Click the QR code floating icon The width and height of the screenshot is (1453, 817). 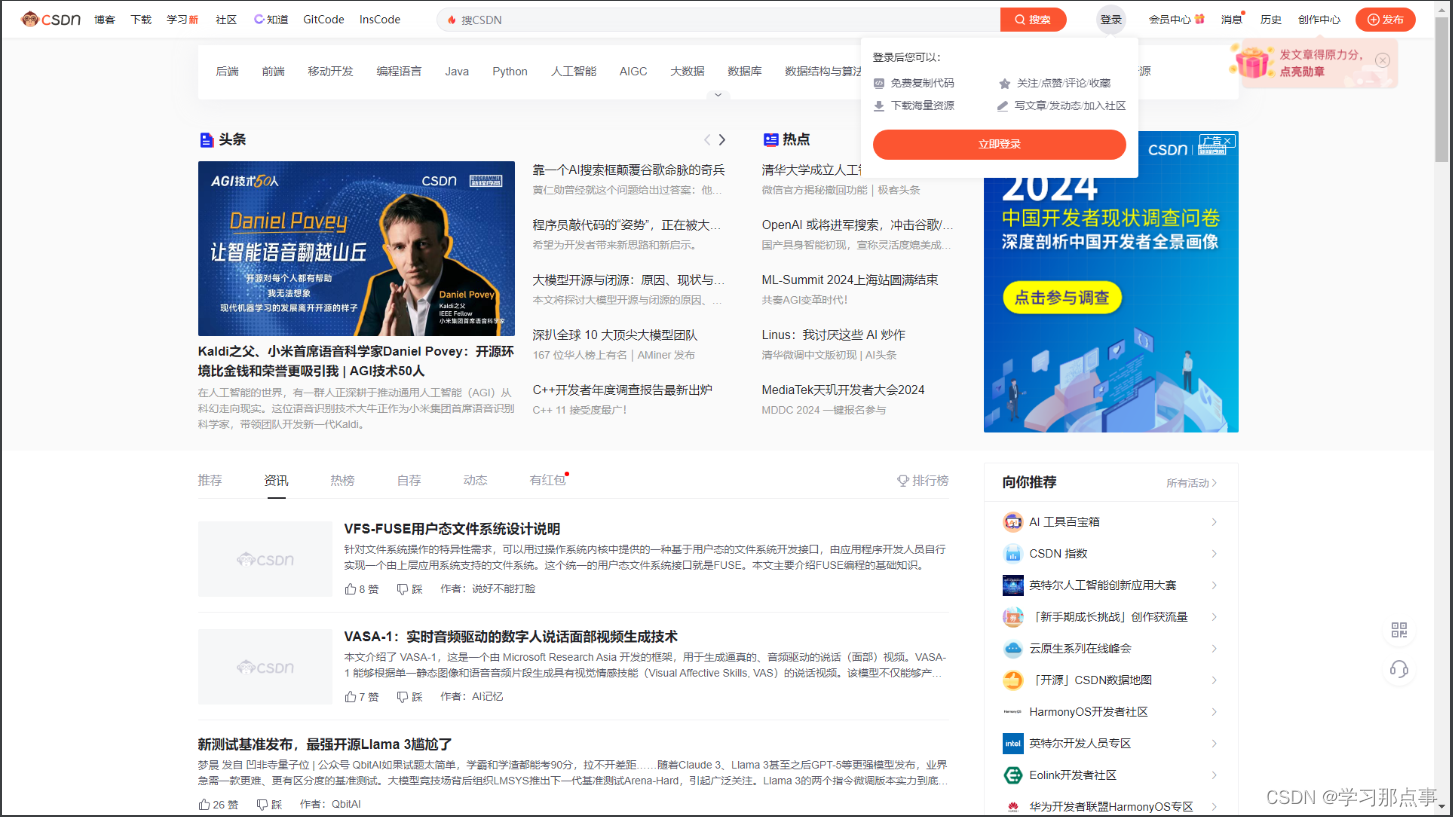(1399, 630)
